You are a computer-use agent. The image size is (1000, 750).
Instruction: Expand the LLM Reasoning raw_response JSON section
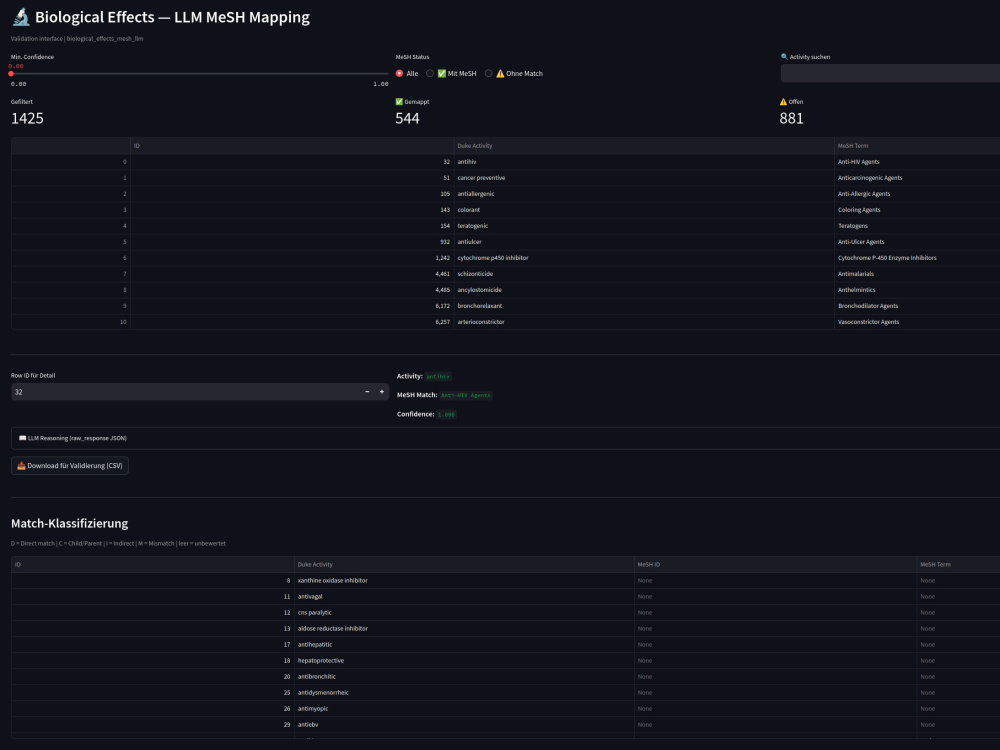point(506,438)
